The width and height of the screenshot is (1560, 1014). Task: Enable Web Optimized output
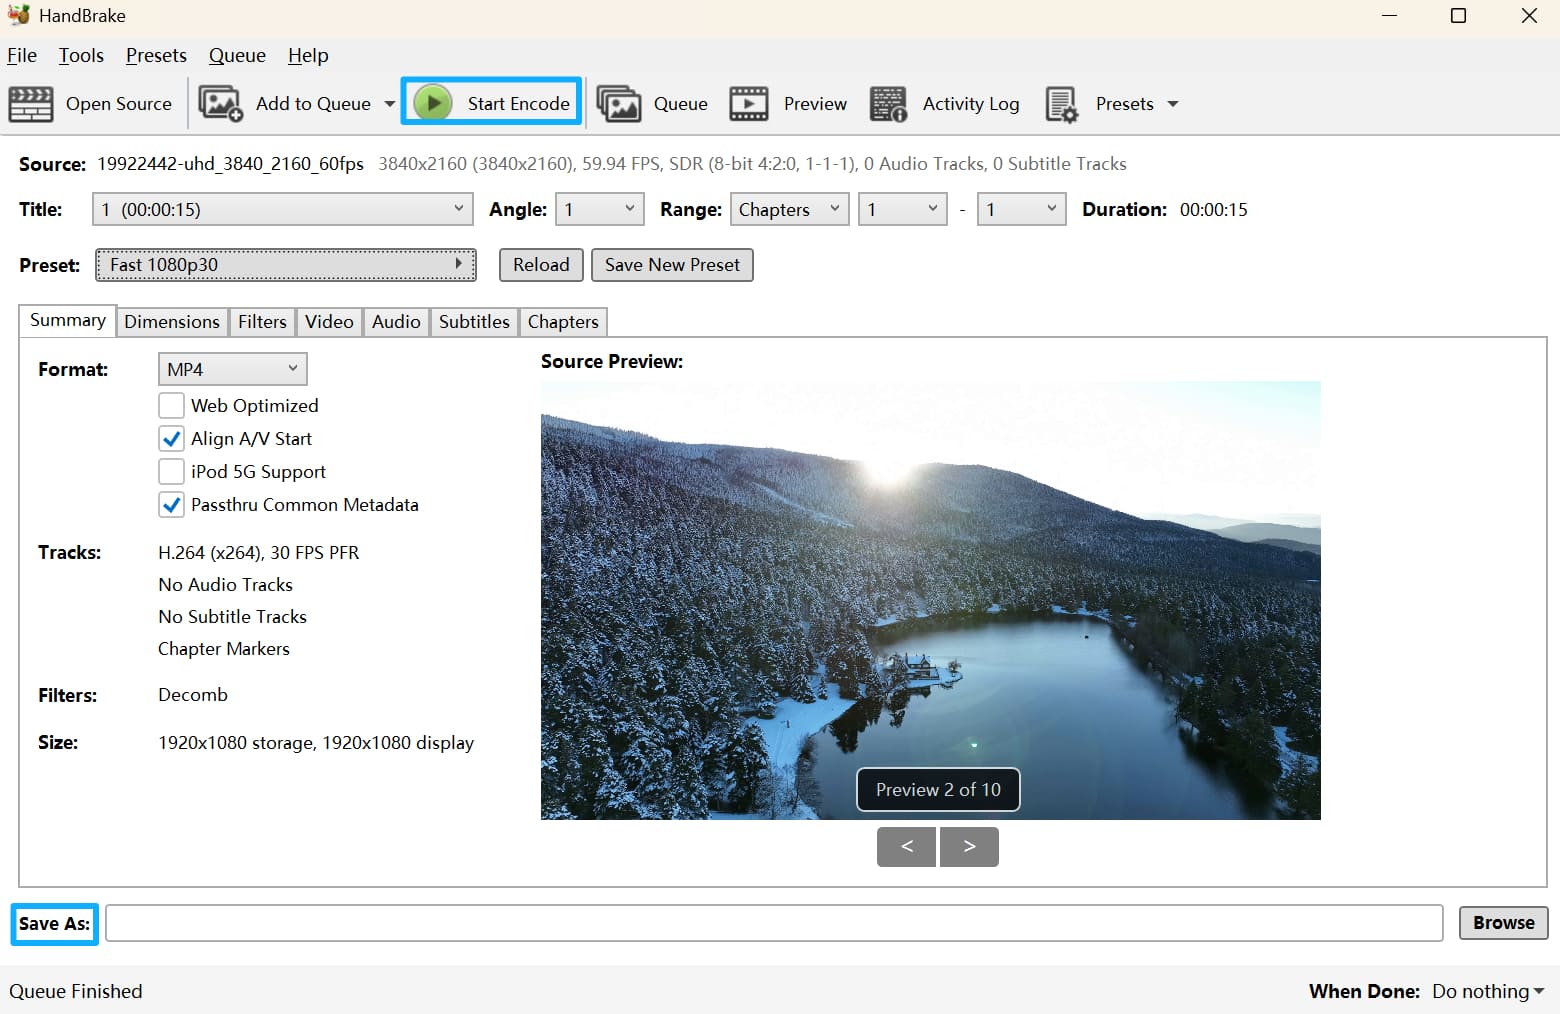click(x=171, y=405)
